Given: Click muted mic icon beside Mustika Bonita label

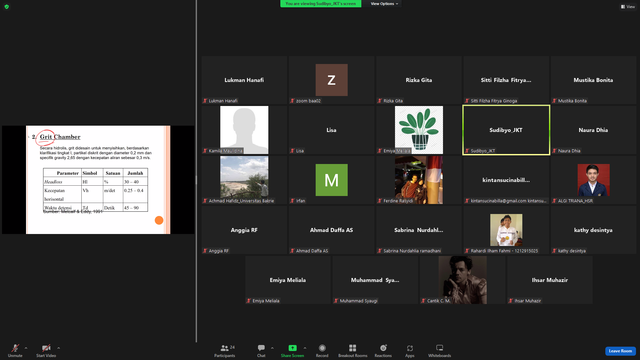Looking at the screenshot, I should point(555,101).
